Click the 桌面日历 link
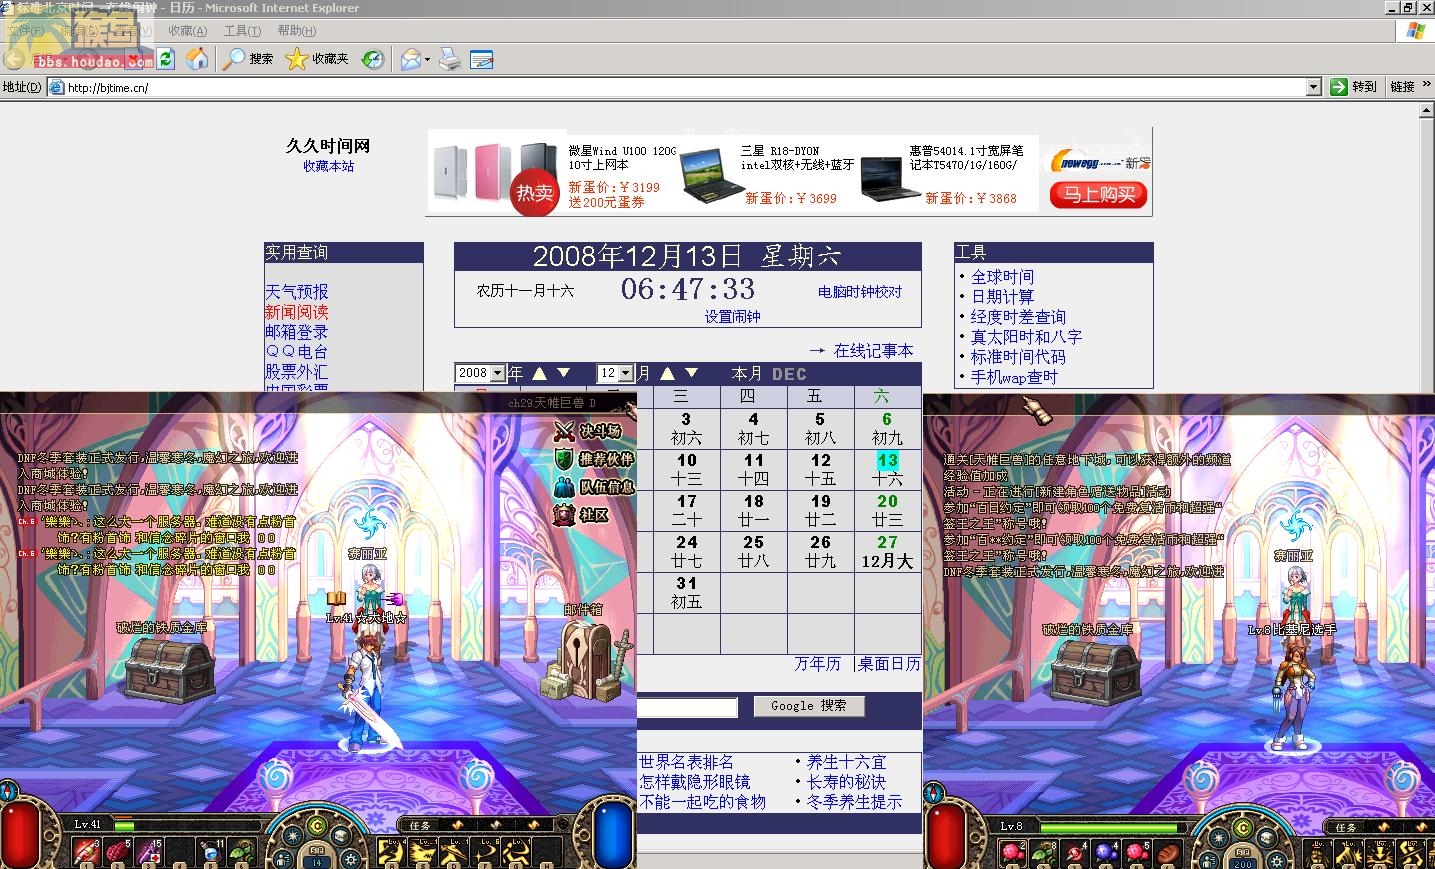Screen dimensions: 1435x869 tap(888, 664)
